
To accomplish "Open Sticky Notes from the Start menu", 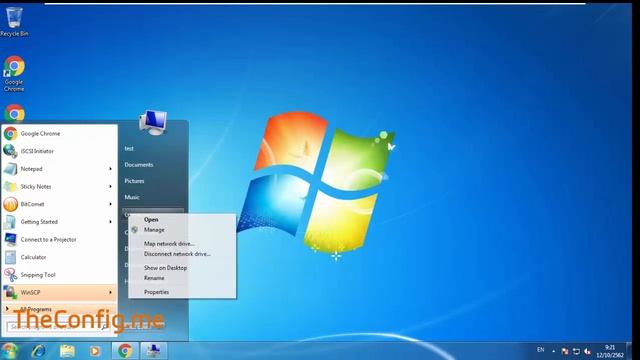I will click(59, 187).
